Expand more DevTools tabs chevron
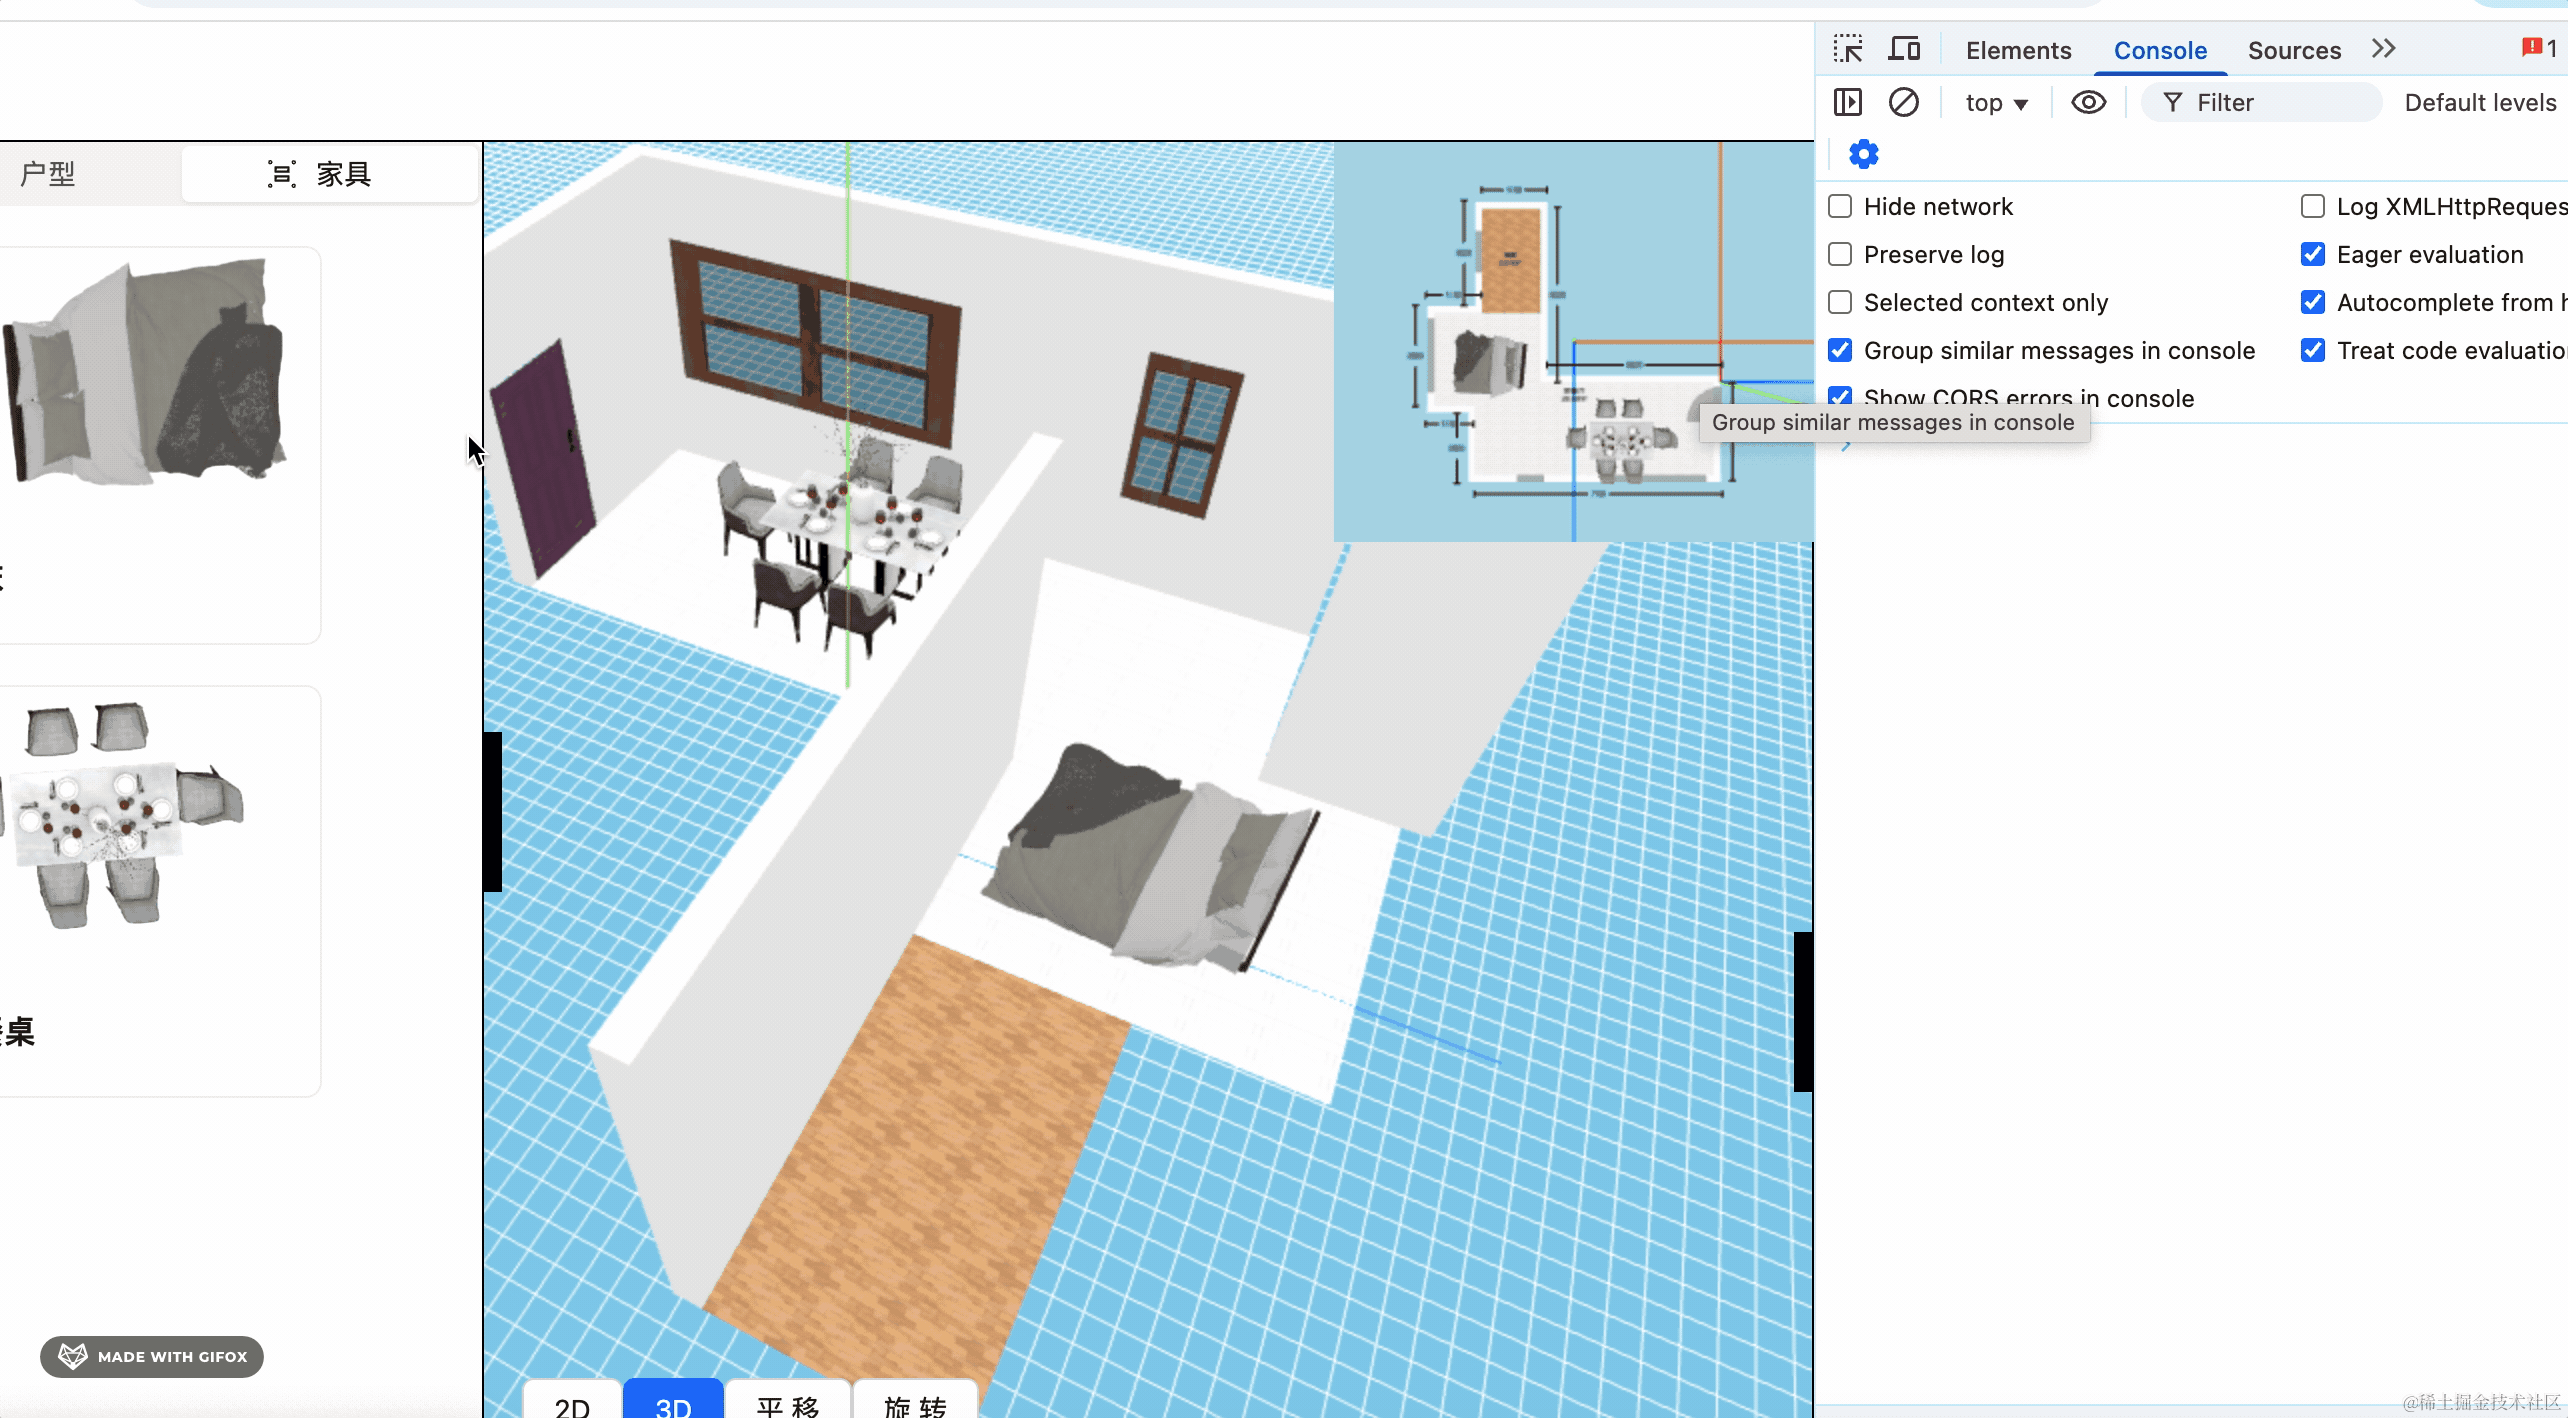The width and height of the screenshot is (2568, 1418). click(2384, 49)
